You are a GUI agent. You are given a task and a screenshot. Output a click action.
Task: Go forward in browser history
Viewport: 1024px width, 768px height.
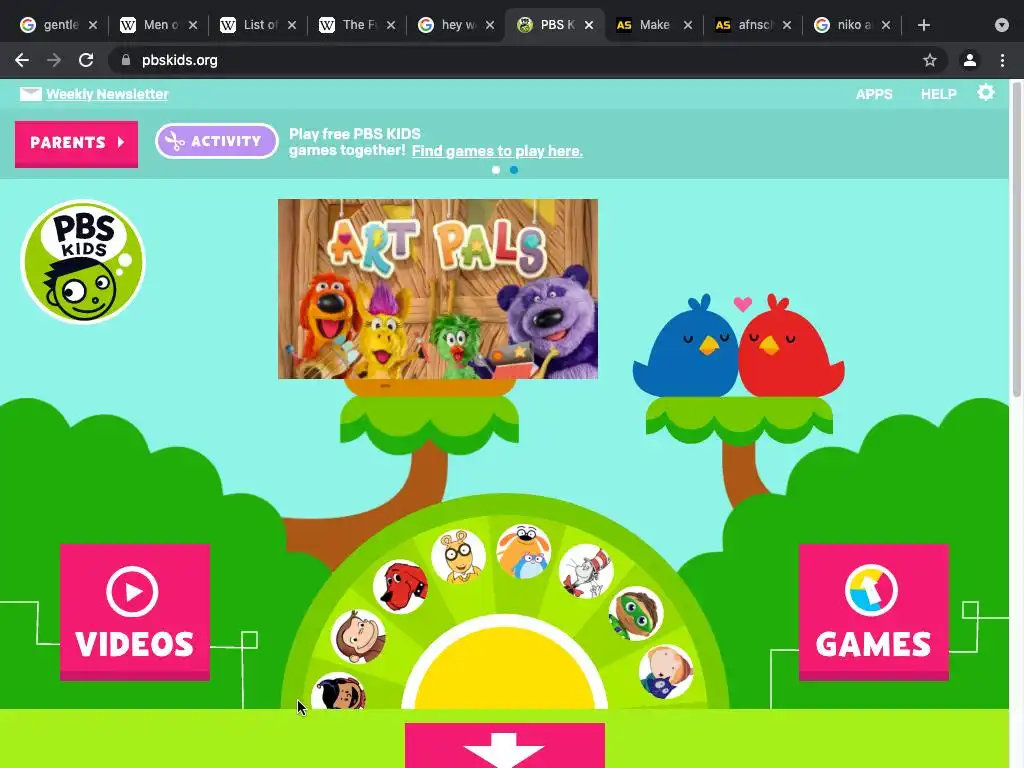(x=54, y=60)
